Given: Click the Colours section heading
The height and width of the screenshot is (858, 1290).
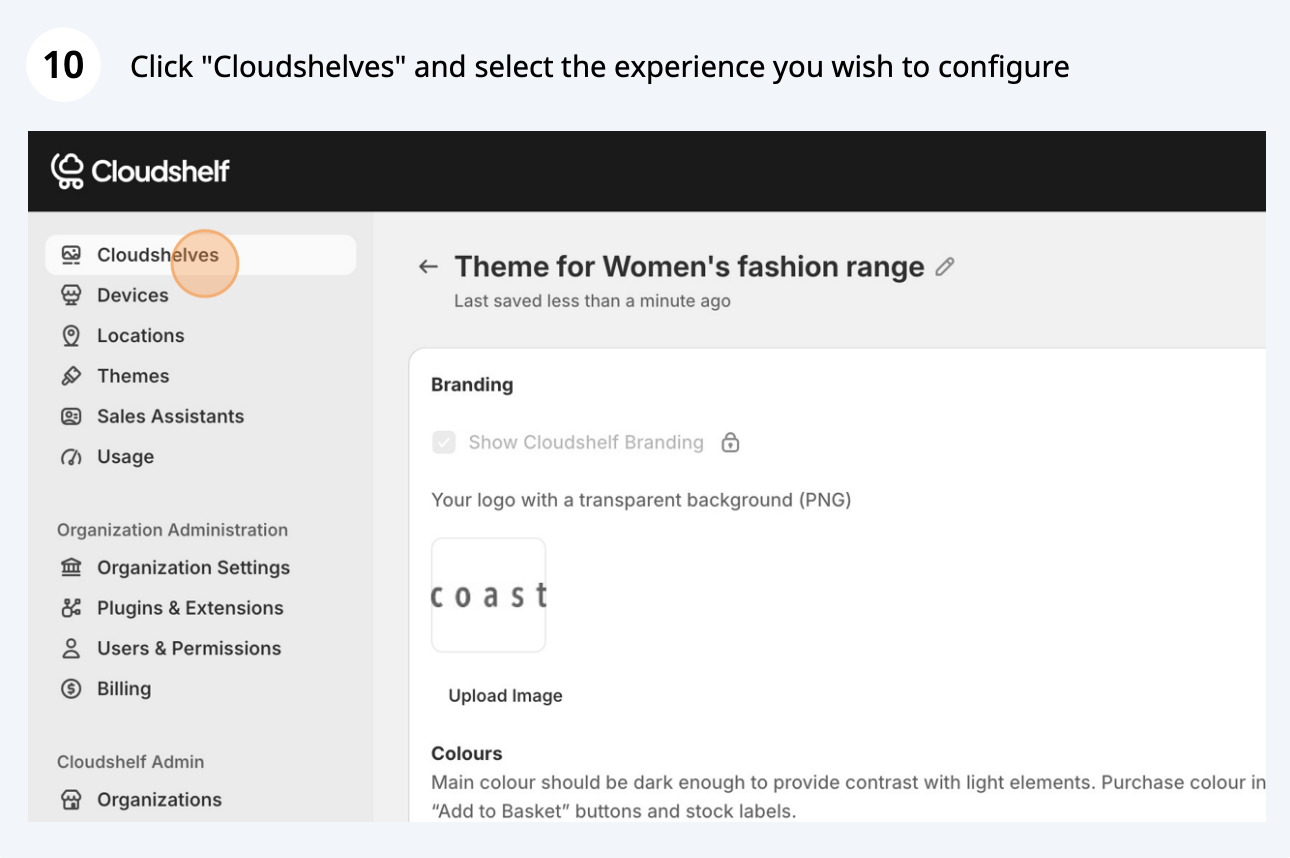Looking at the screenshot, I should [x=467, y=754].
